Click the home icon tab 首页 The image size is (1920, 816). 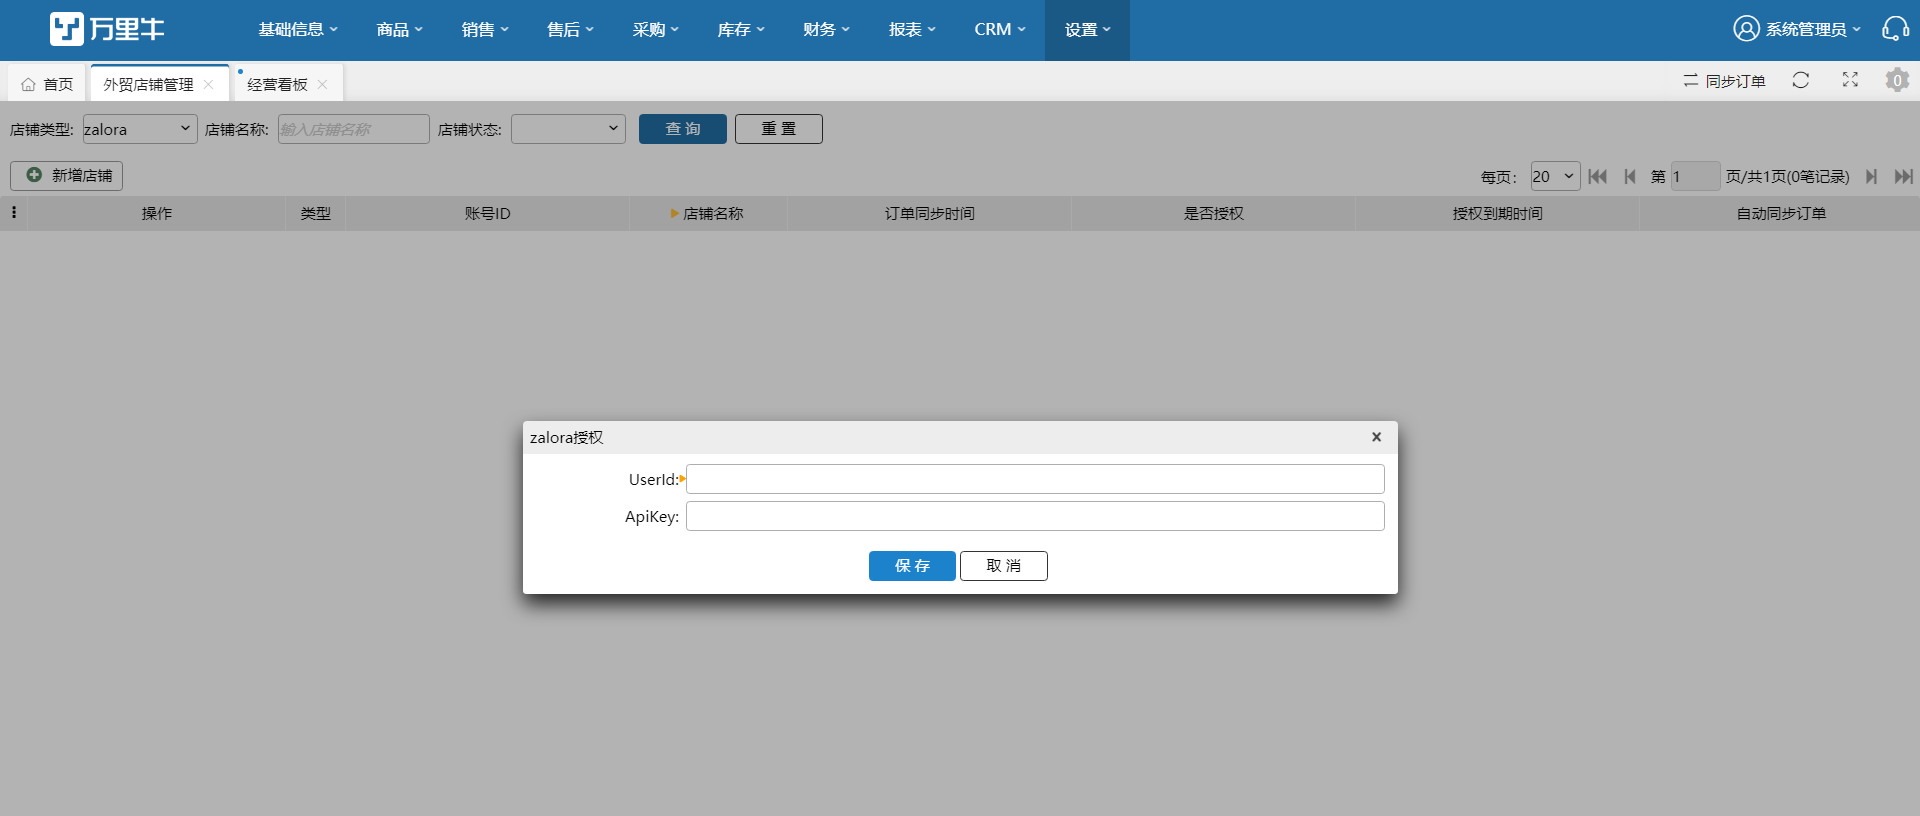tap(47, 85)
